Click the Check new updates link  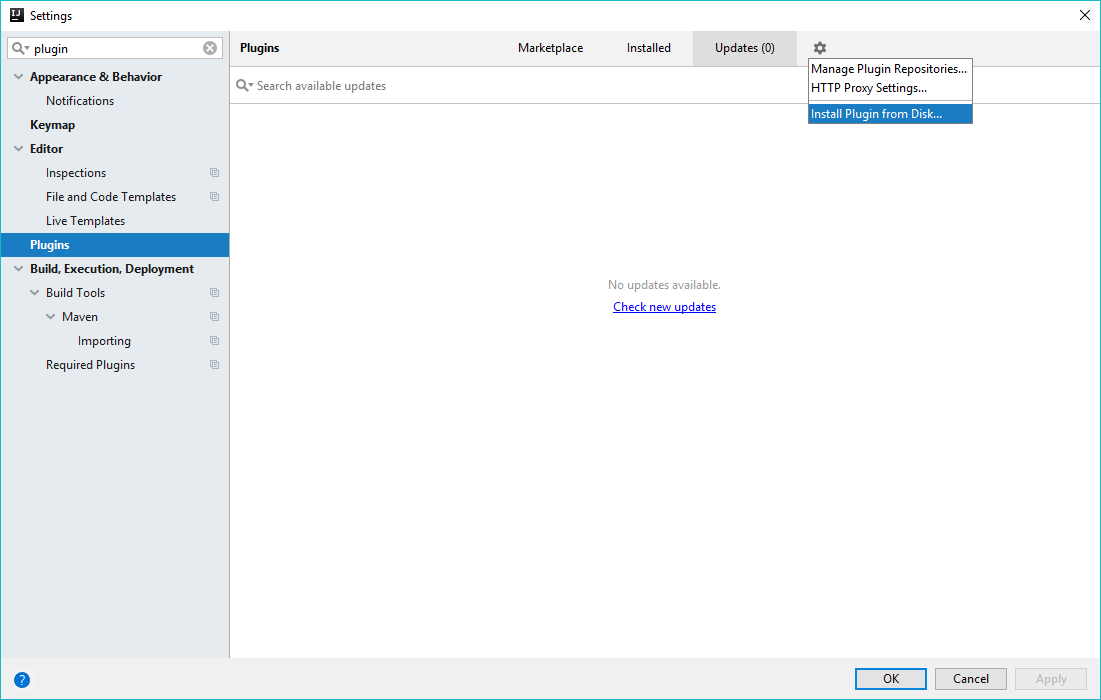click(664, 307)
